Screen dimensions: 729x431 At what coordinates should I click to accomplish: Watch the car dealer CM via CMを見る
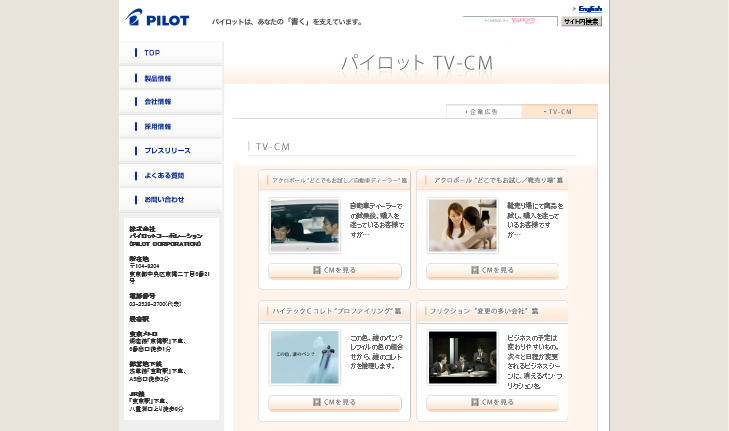point(335,271)
